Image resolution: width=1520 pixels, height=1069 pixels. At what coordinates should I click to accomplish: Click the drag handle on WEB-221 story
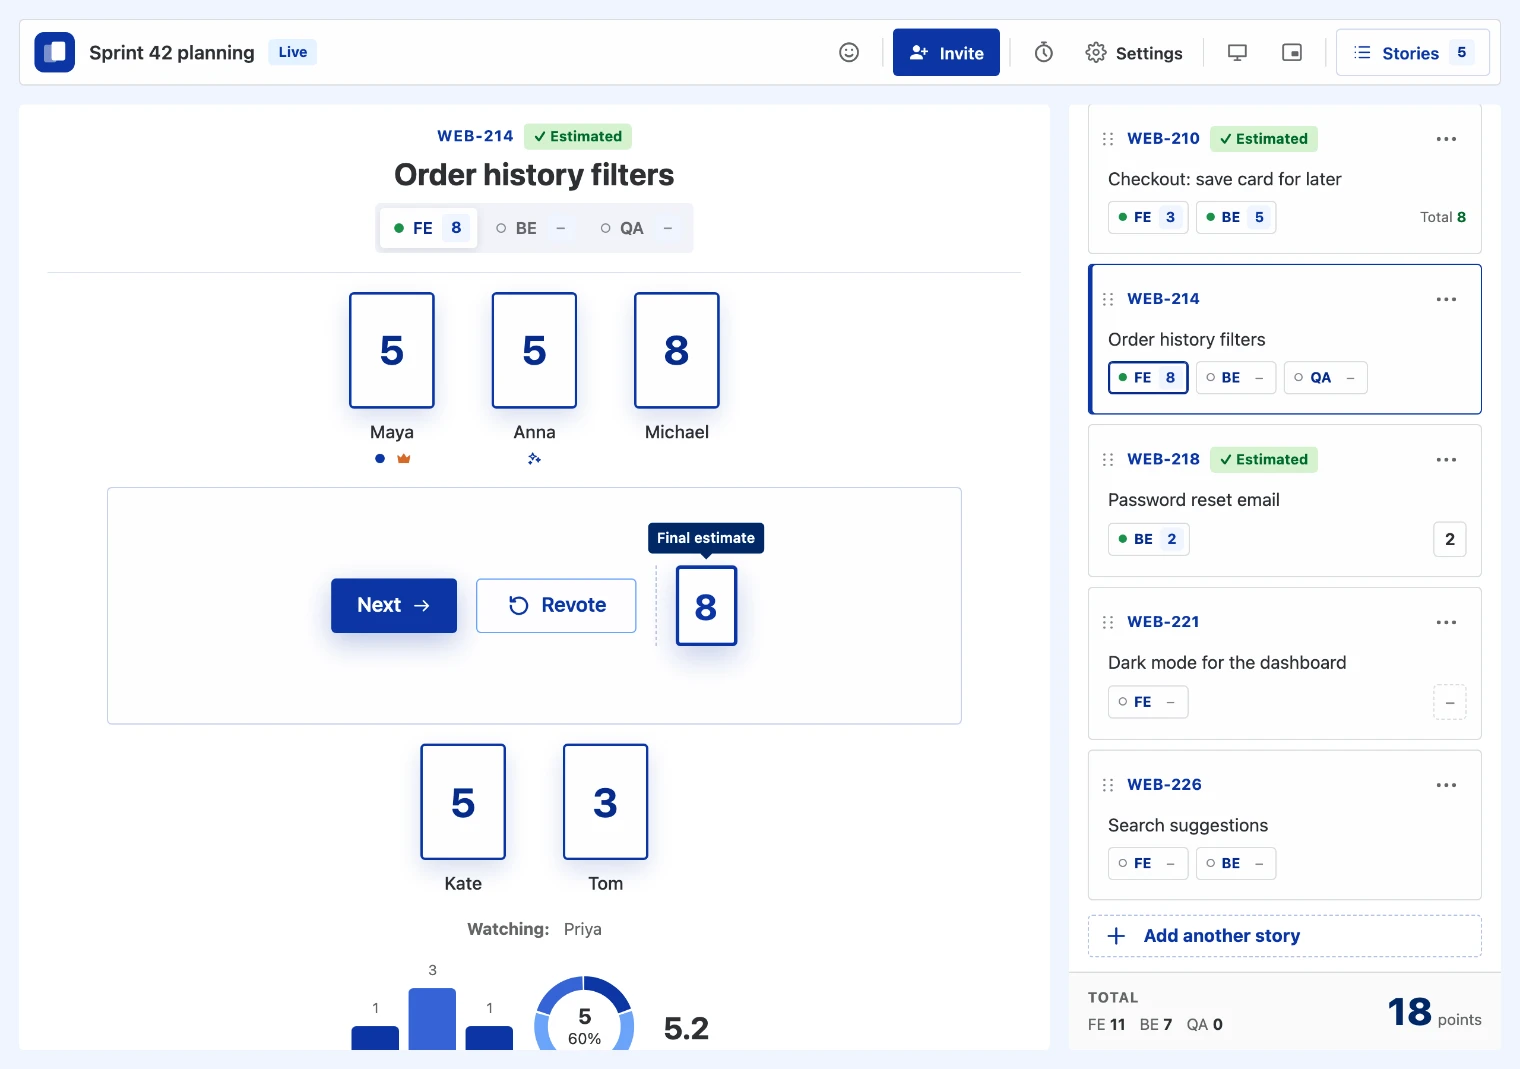(x=1108, y=622)
